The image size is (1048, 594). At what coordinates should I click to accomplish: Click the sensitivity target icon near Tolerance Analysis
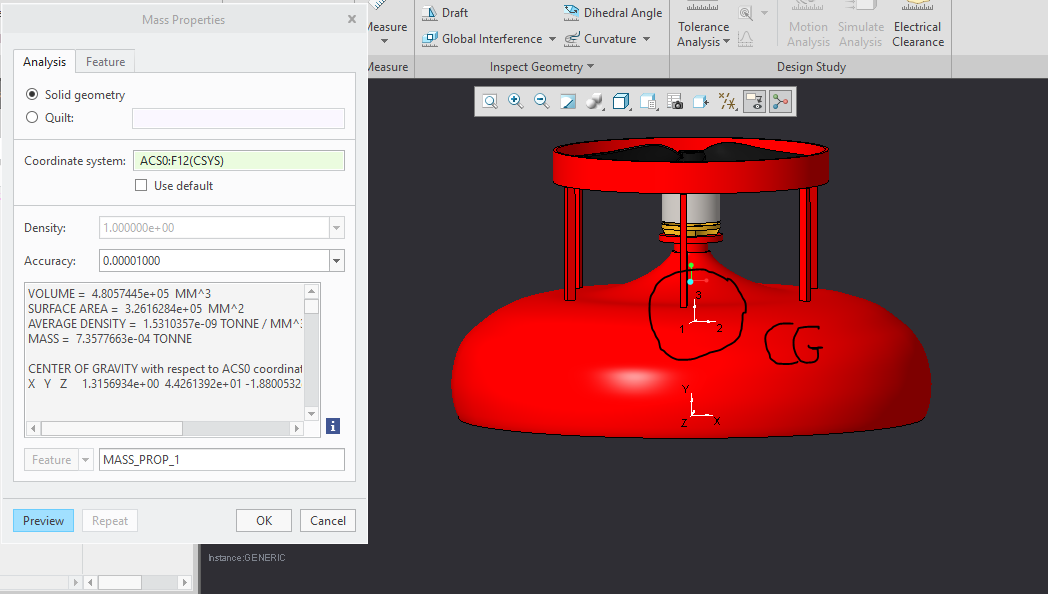click(x=745, y=13)
